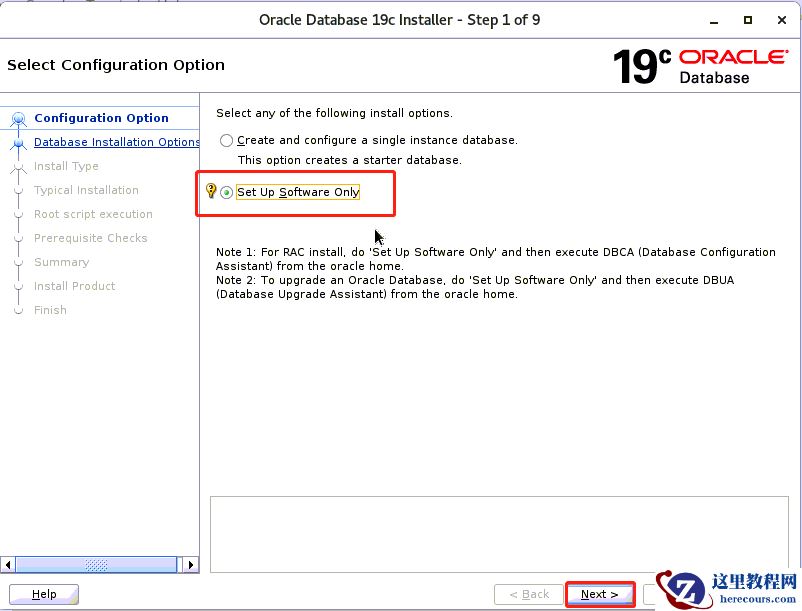Click 'This option creates a starter database.' text
The height and width of the screenshot is (611, 802).
tap(350, 160)
